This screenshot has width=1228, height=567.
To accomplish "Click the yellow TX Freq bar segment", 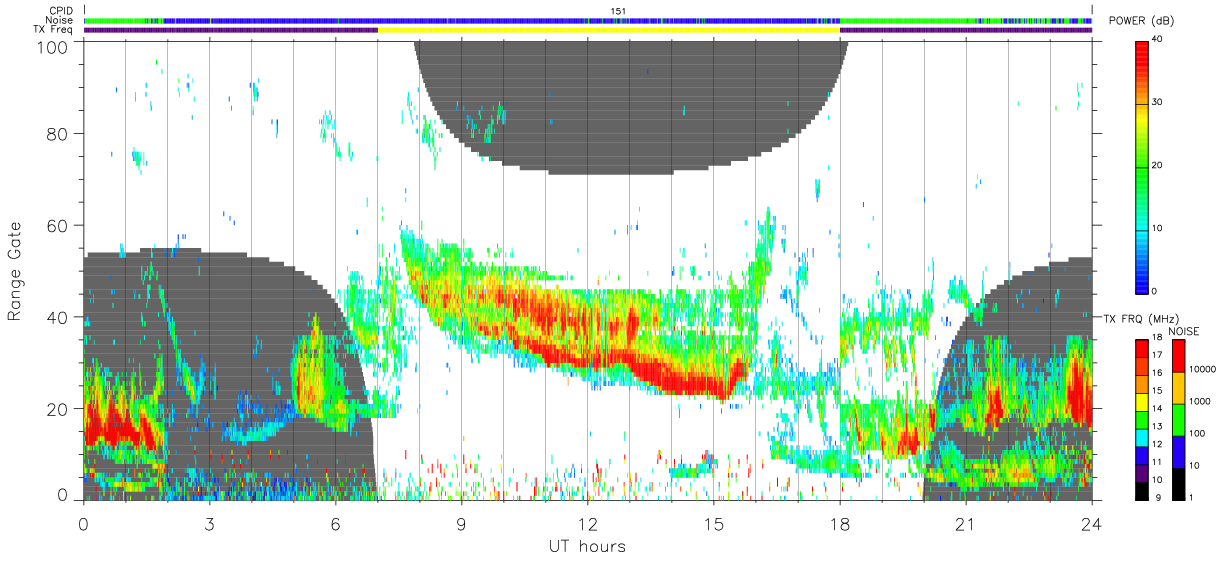I will (609, 30).
